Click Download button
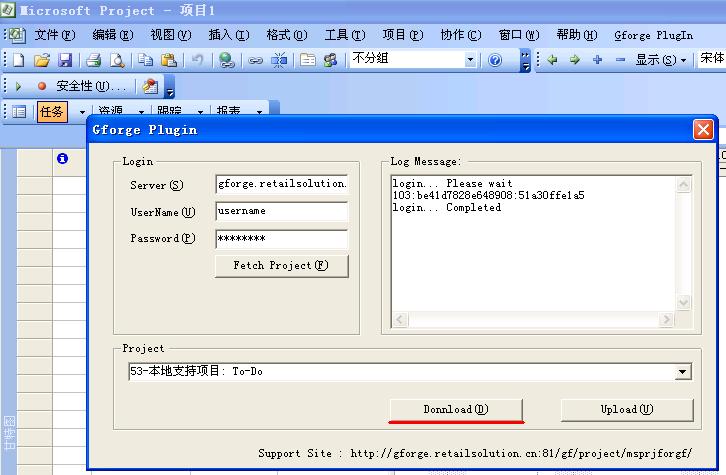This screenshot has width=726, height=475. pyautogui.click(x=456, y=409)
